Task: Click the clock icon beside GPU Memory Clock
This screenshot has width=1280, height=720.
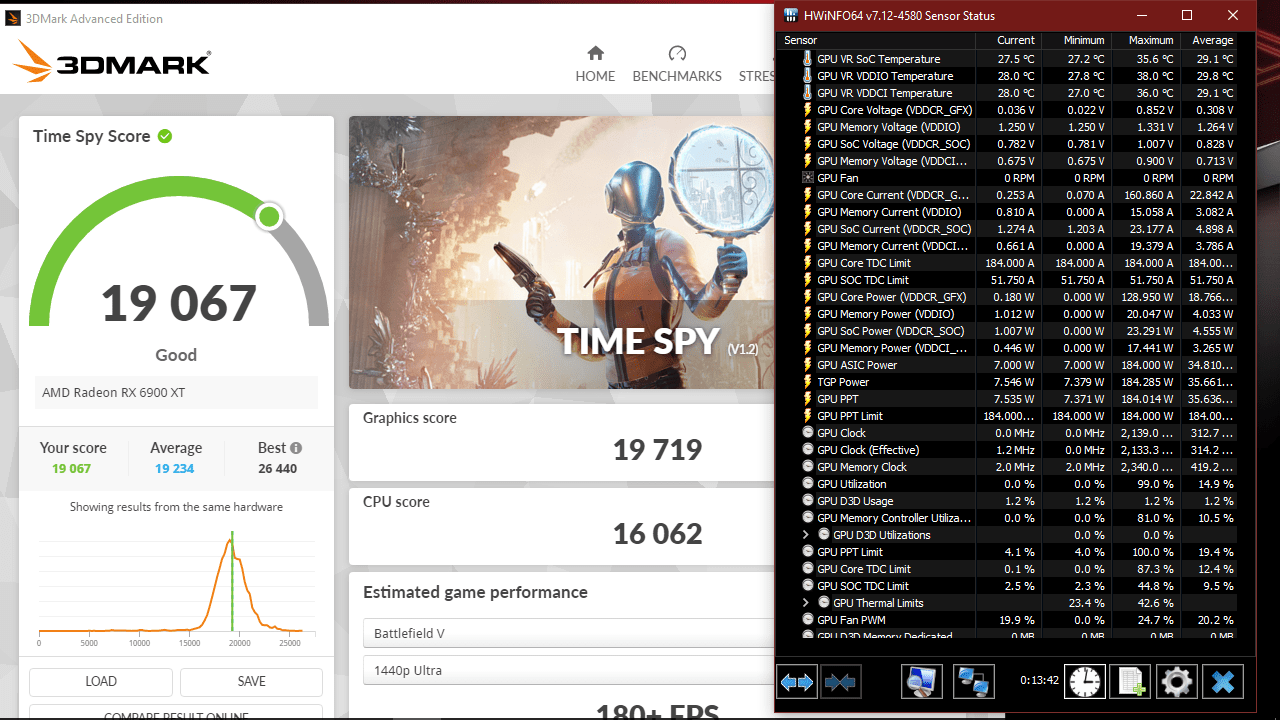Action: (x=808, y=467)
